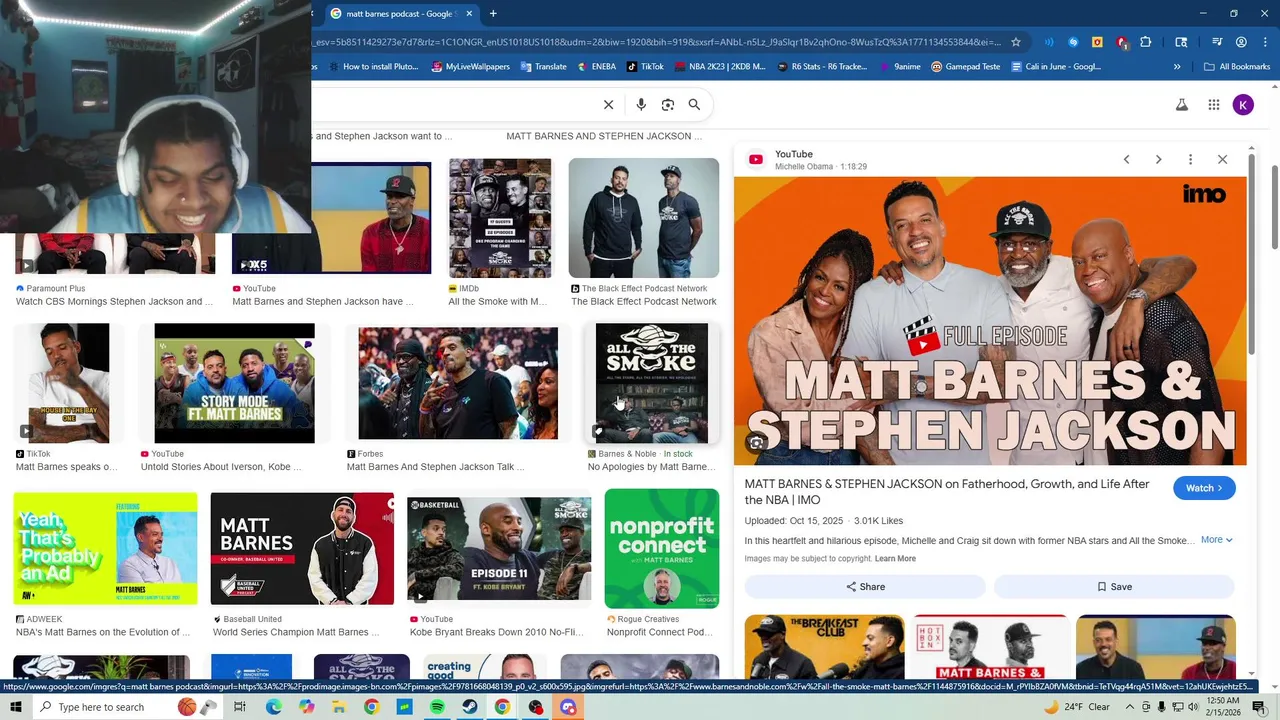
Task: Close the matt barnes podcast tab
Action: 468,13
